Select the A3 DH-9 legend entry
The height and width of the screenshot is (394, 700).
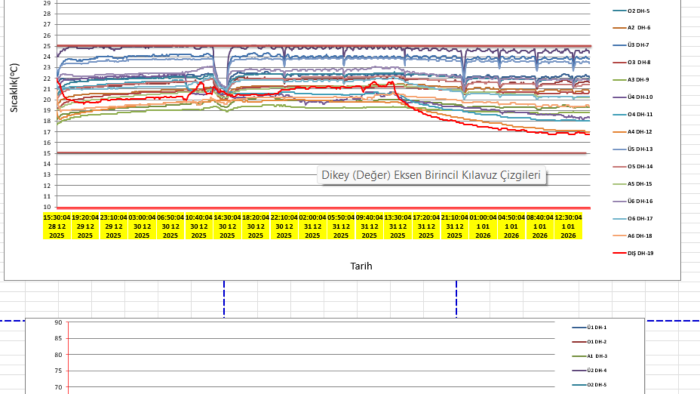[x=631, y=80]
